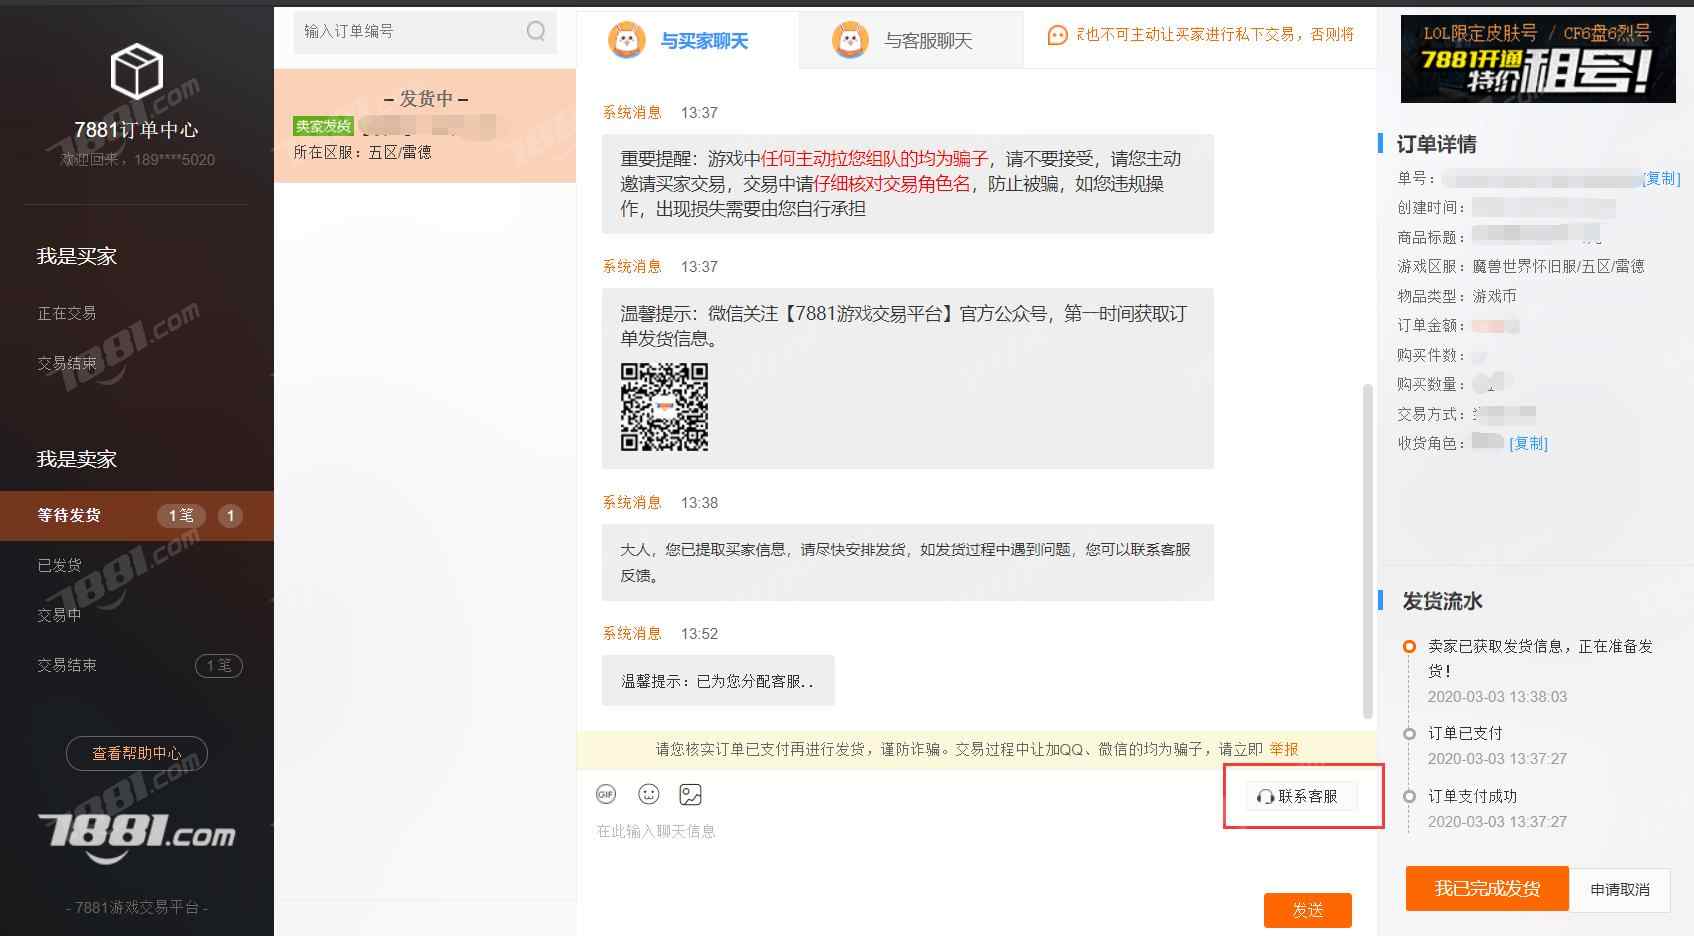Confirm delivery with 我已完成发货

1487,888
